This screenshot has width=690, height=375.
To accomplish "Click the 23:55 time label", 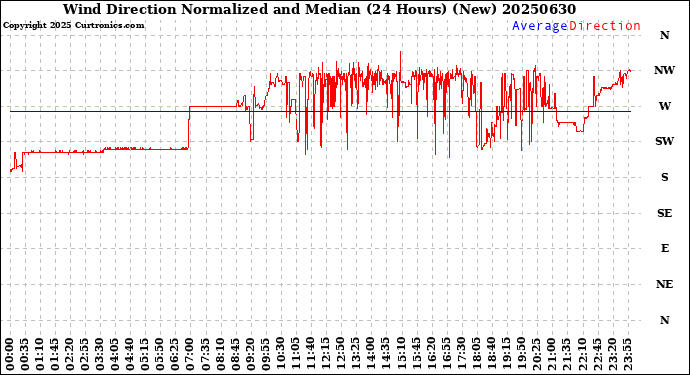I will (628, 354).
